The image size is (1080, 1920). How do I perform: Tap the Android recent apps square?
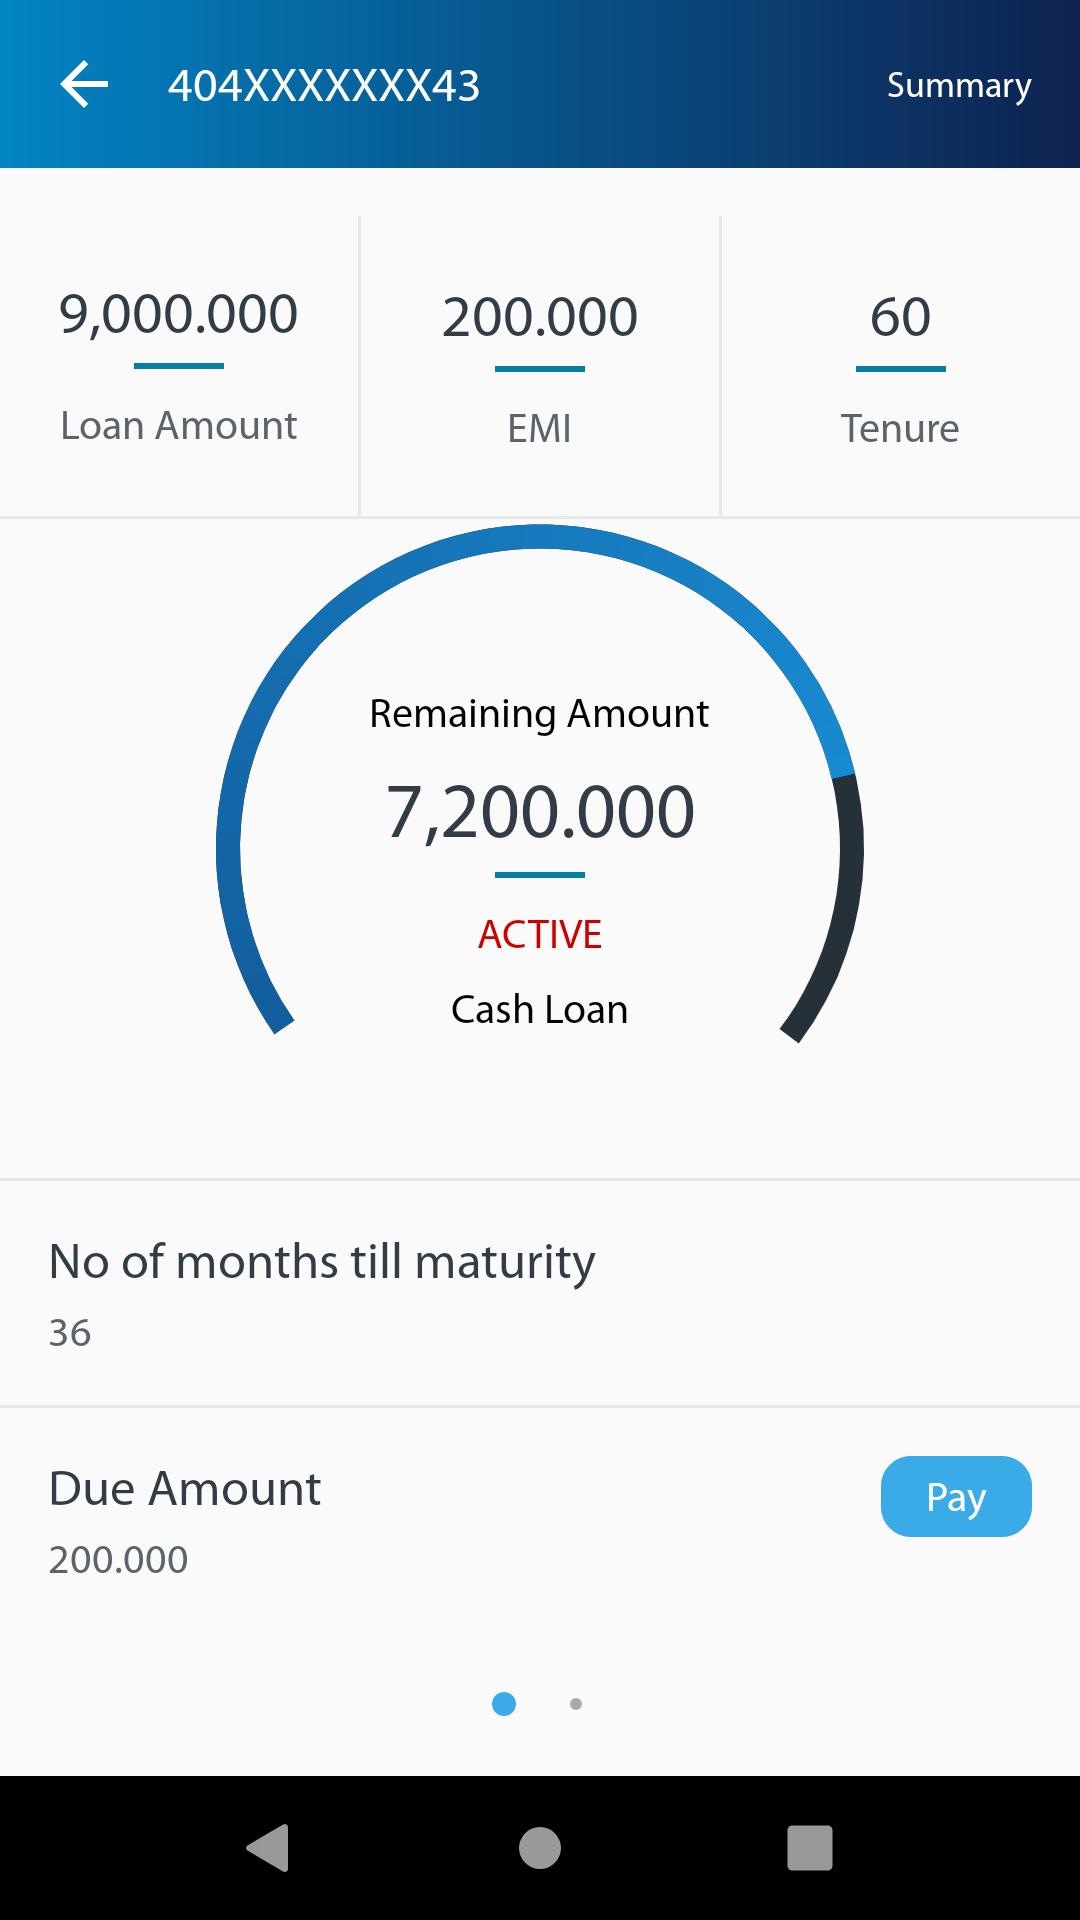click(810, 1847)
